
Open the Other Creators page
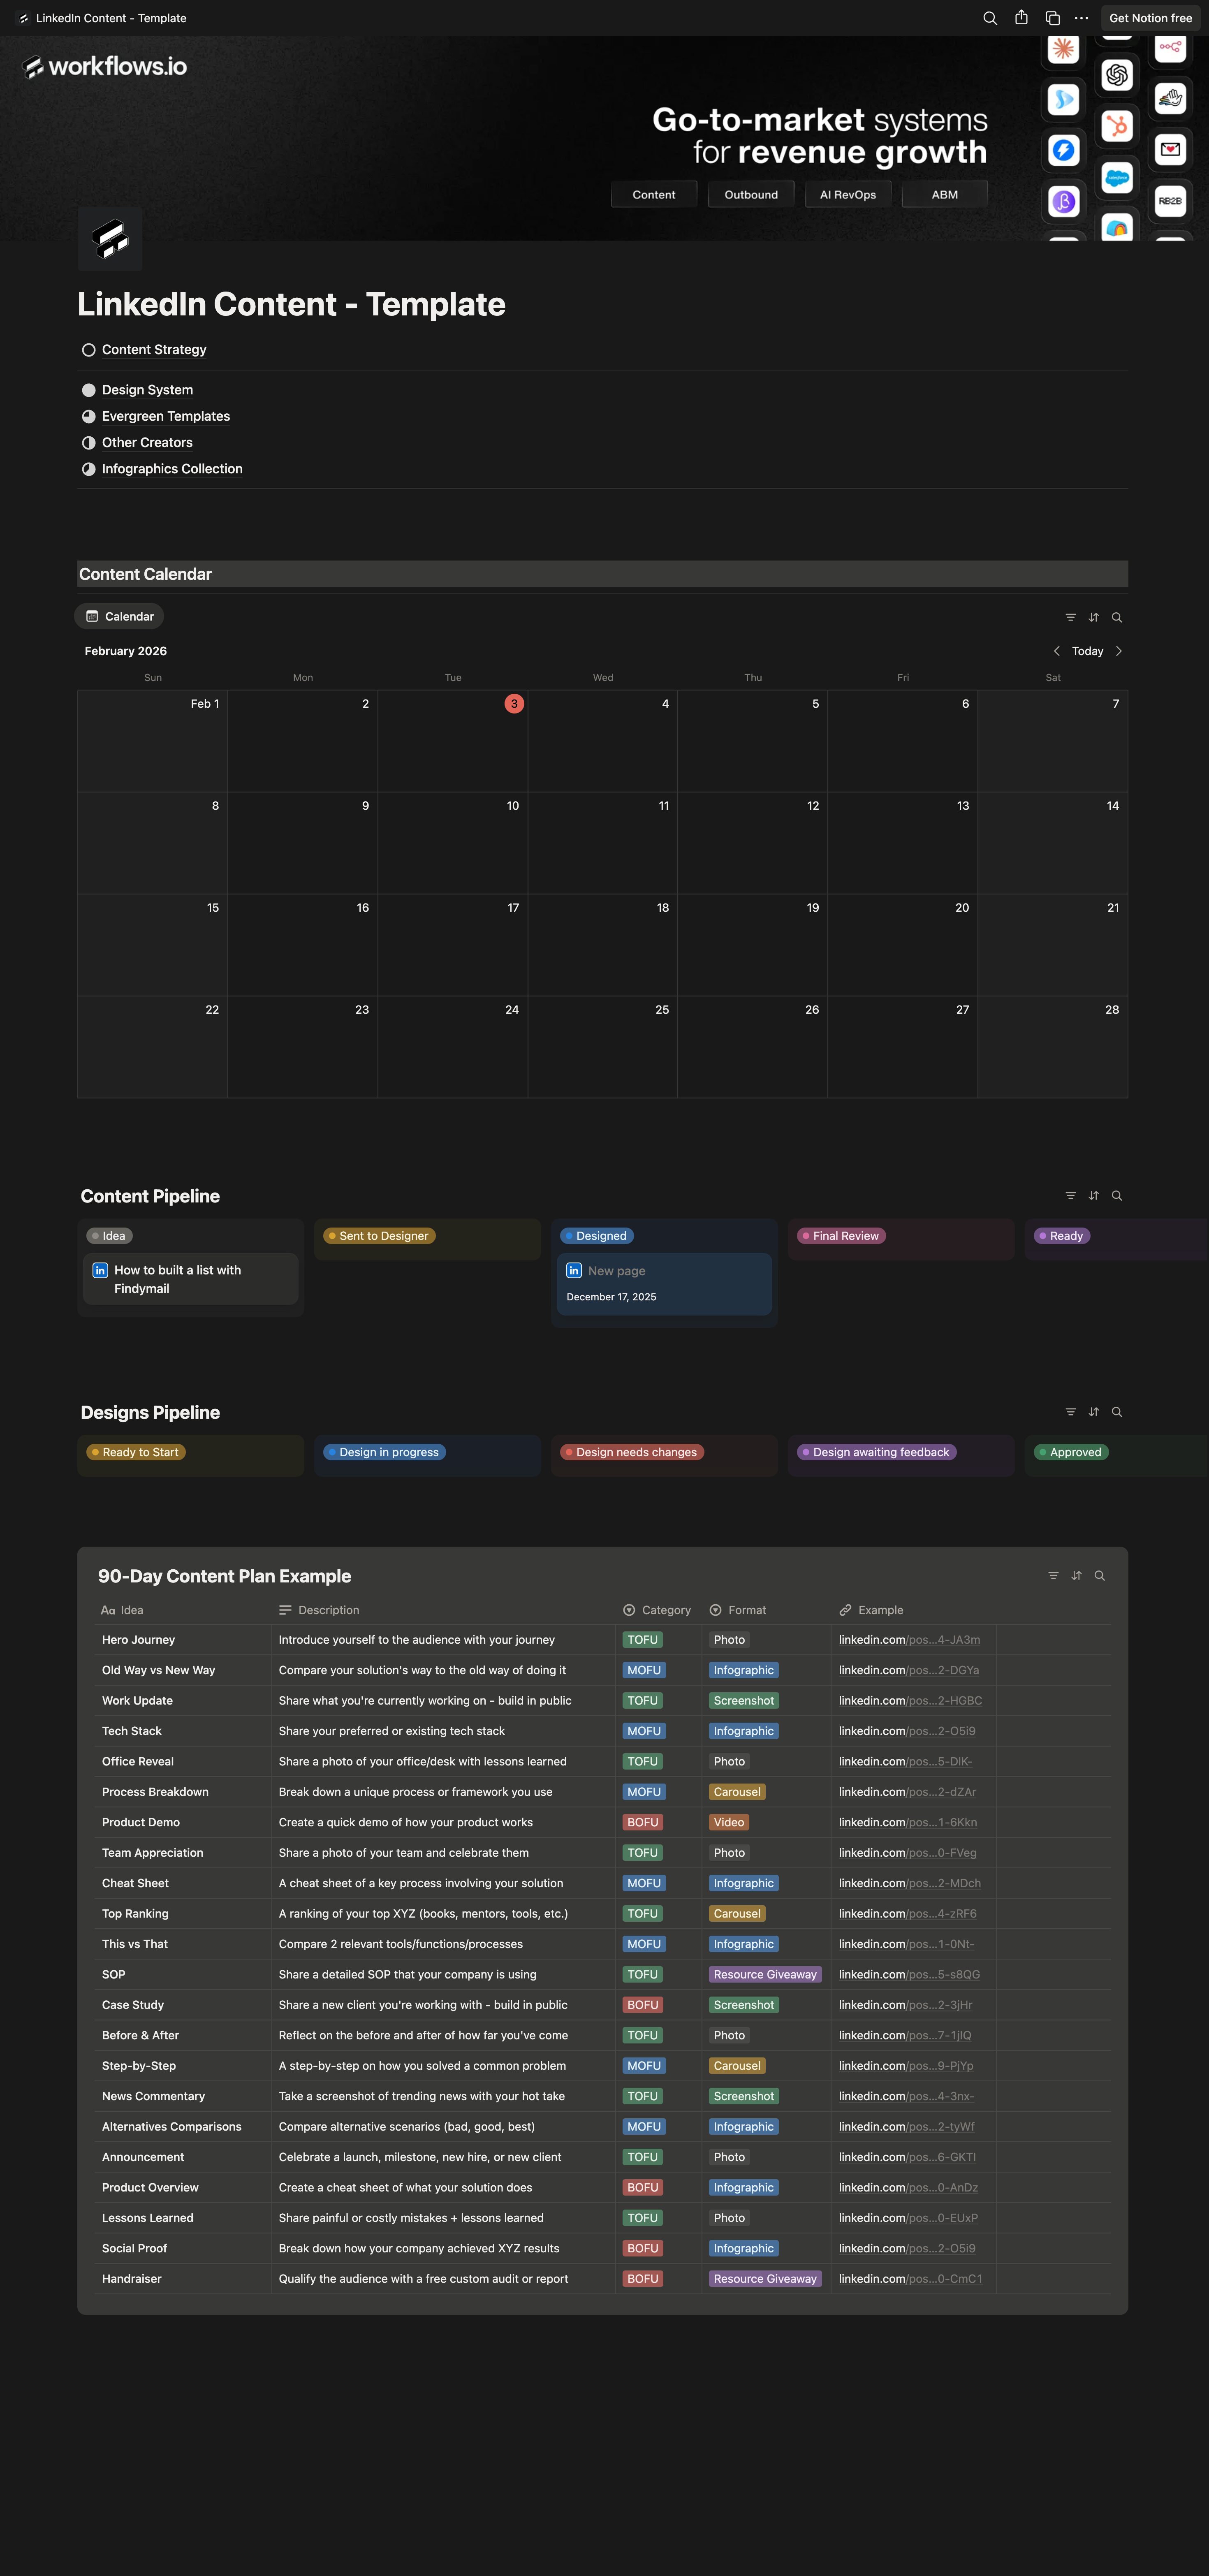(x=147, y=442)
